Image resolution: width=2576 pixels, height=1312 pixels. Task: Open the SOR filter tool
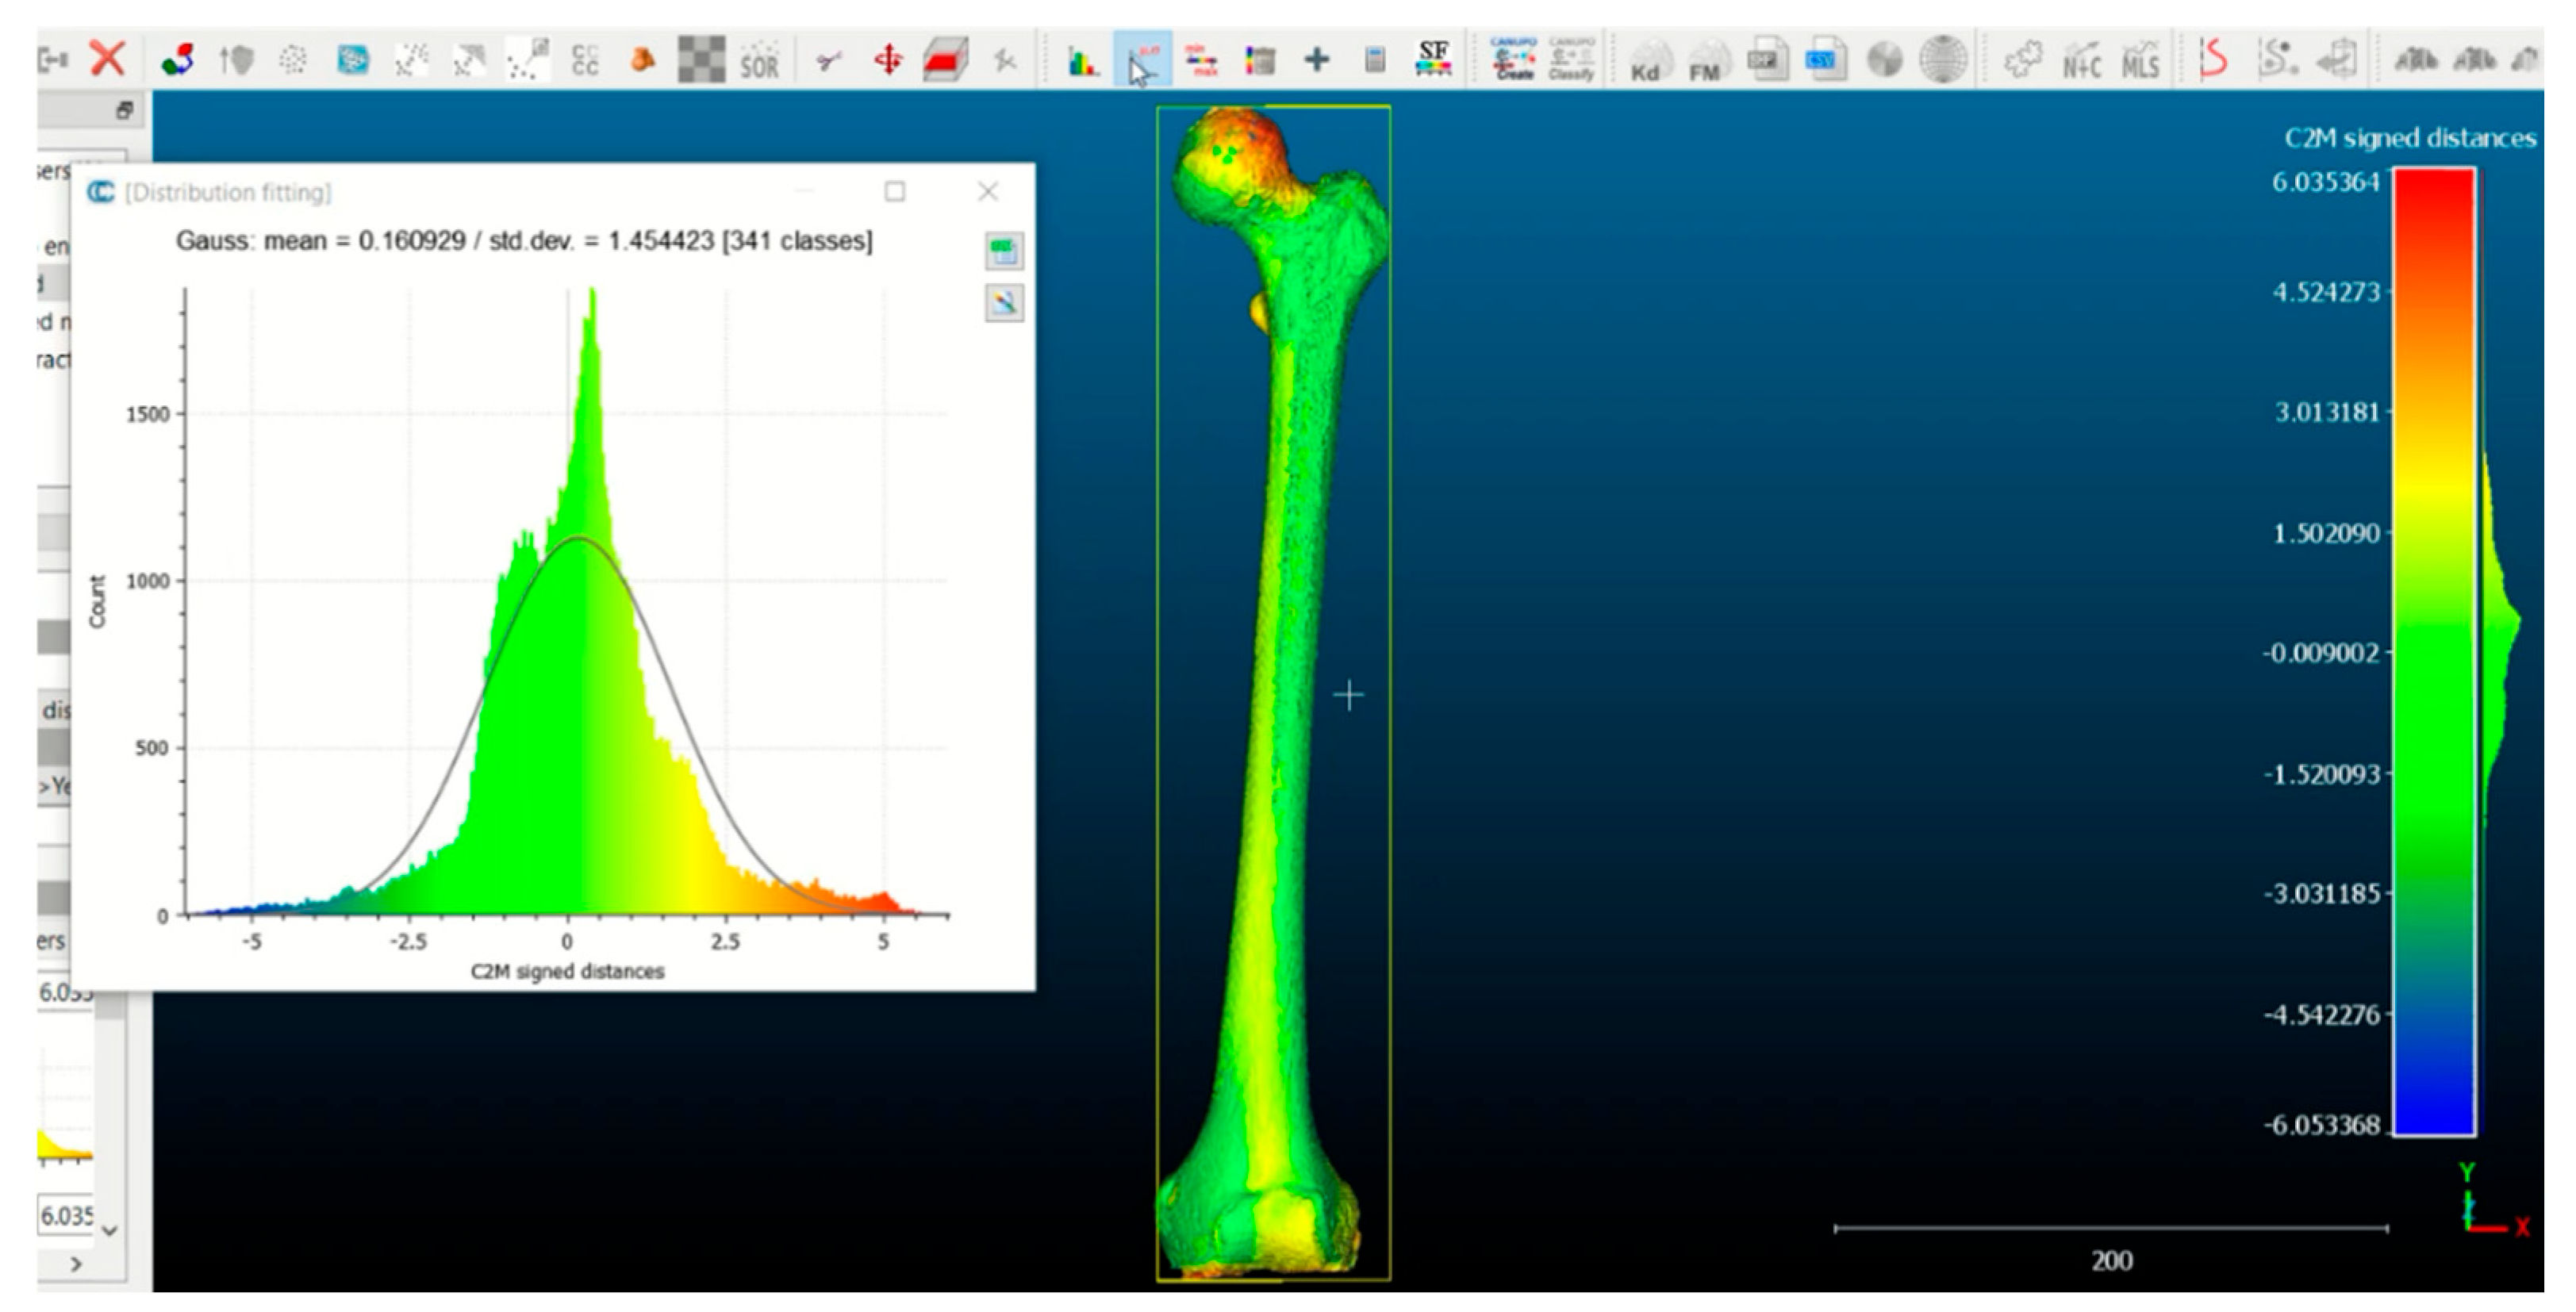coord(759,61)
